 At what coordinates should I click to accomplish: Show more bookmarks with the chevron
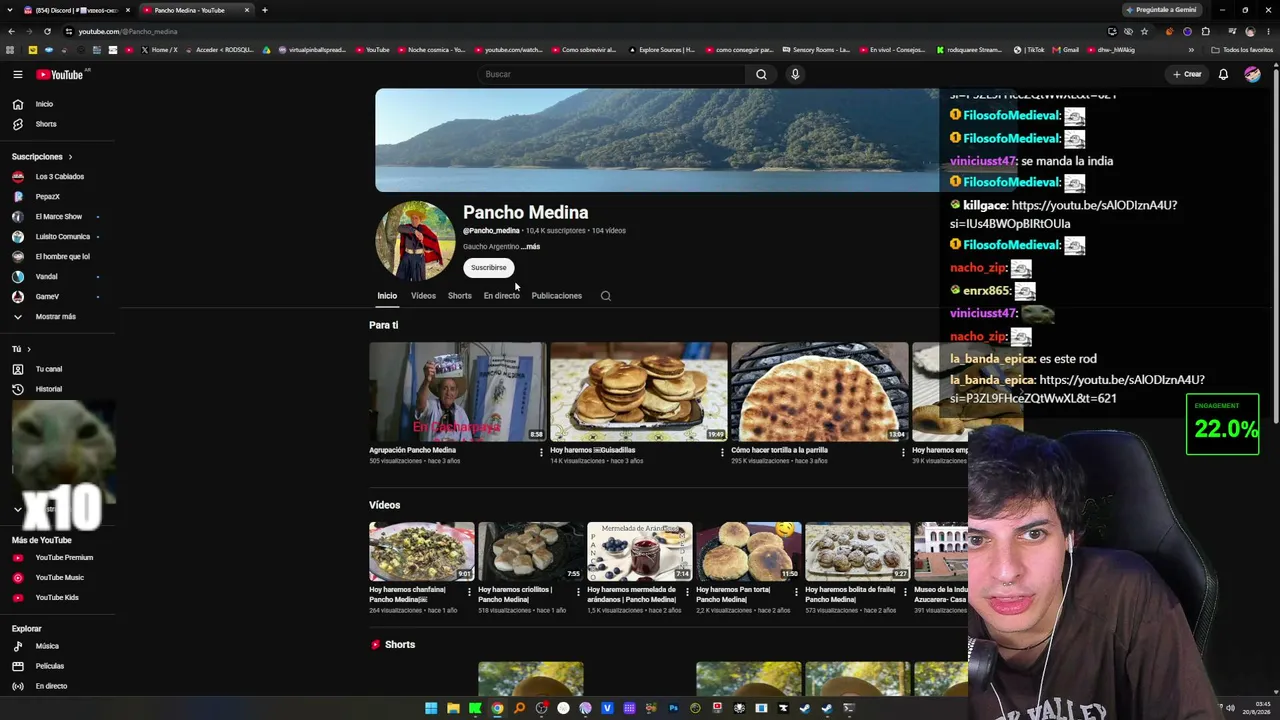[1190, 50]
